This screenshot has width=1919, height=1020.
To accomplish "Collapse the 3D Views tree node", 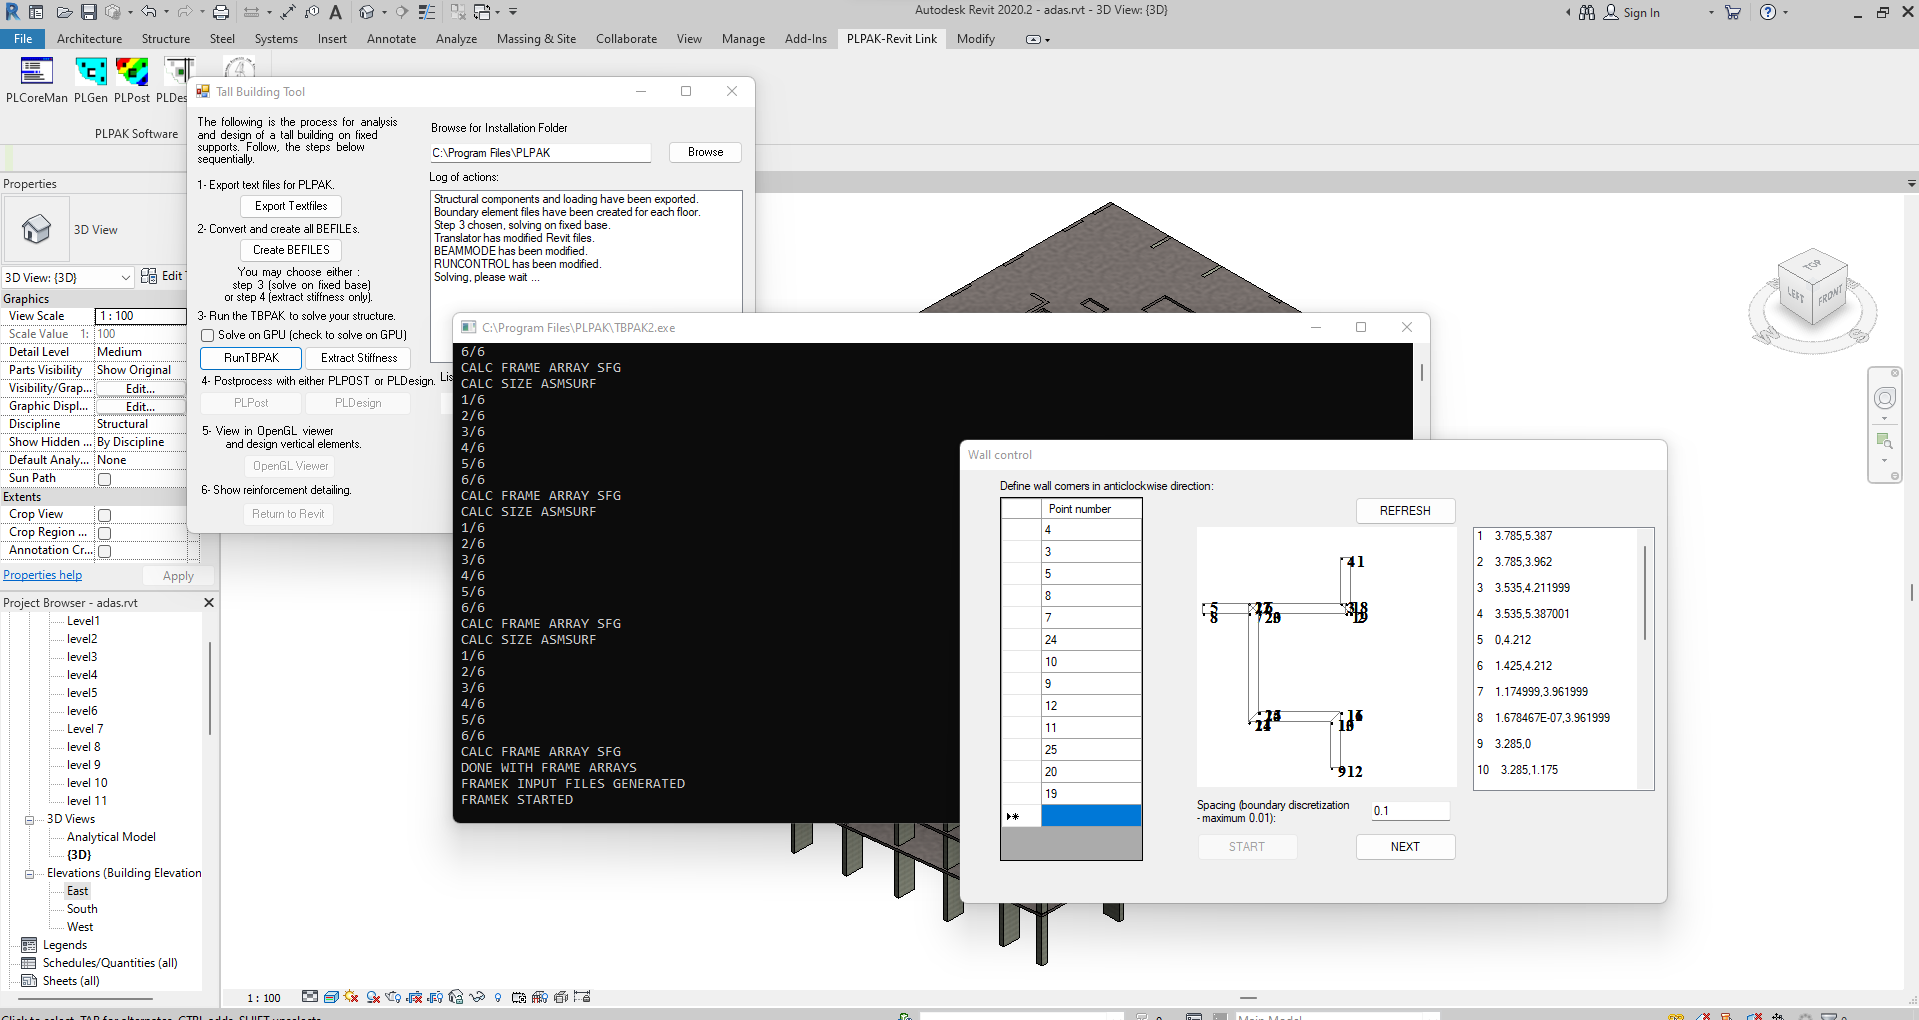I will click(x=30, y=820).
